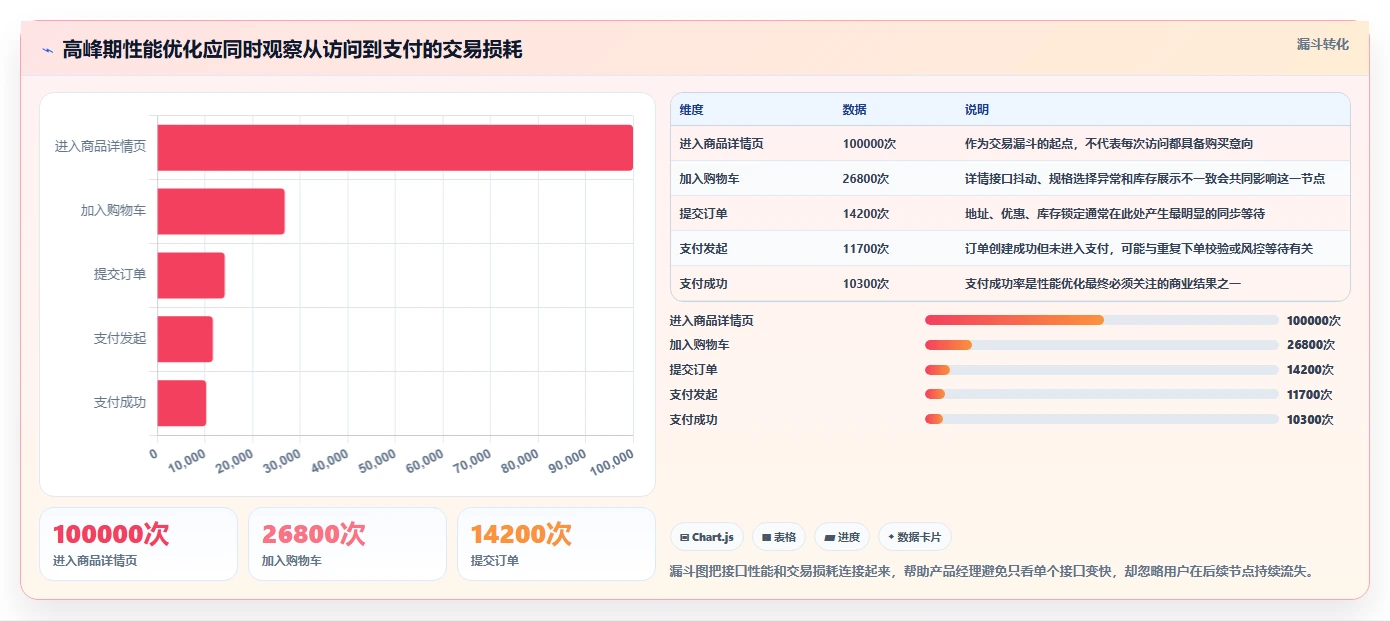Click the 进入商品详情页 progress bar

coord(1101,320)
